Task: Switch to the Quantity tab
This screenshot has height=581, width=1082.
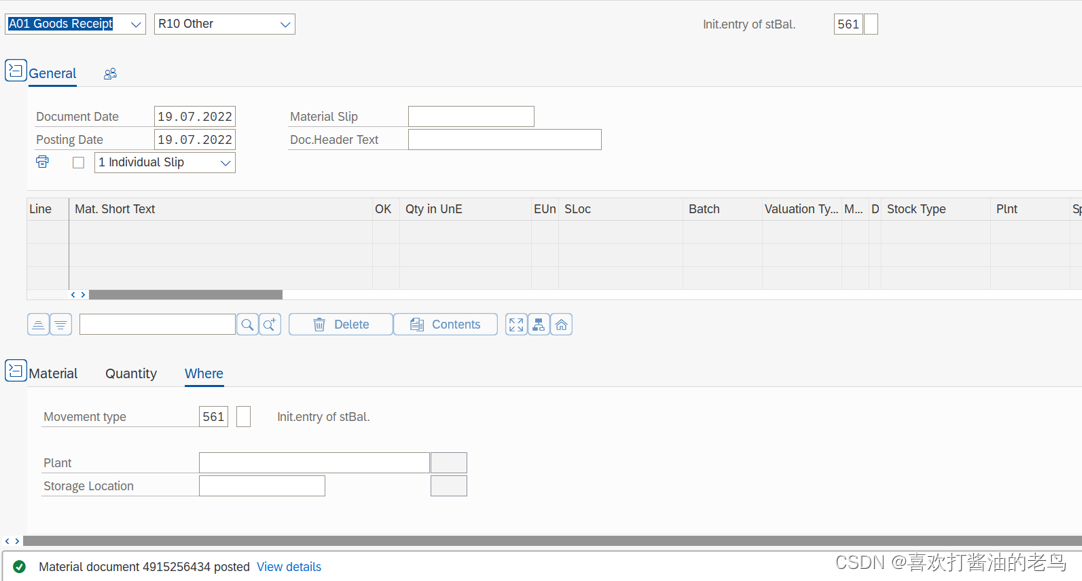Action: coord(131,373)
